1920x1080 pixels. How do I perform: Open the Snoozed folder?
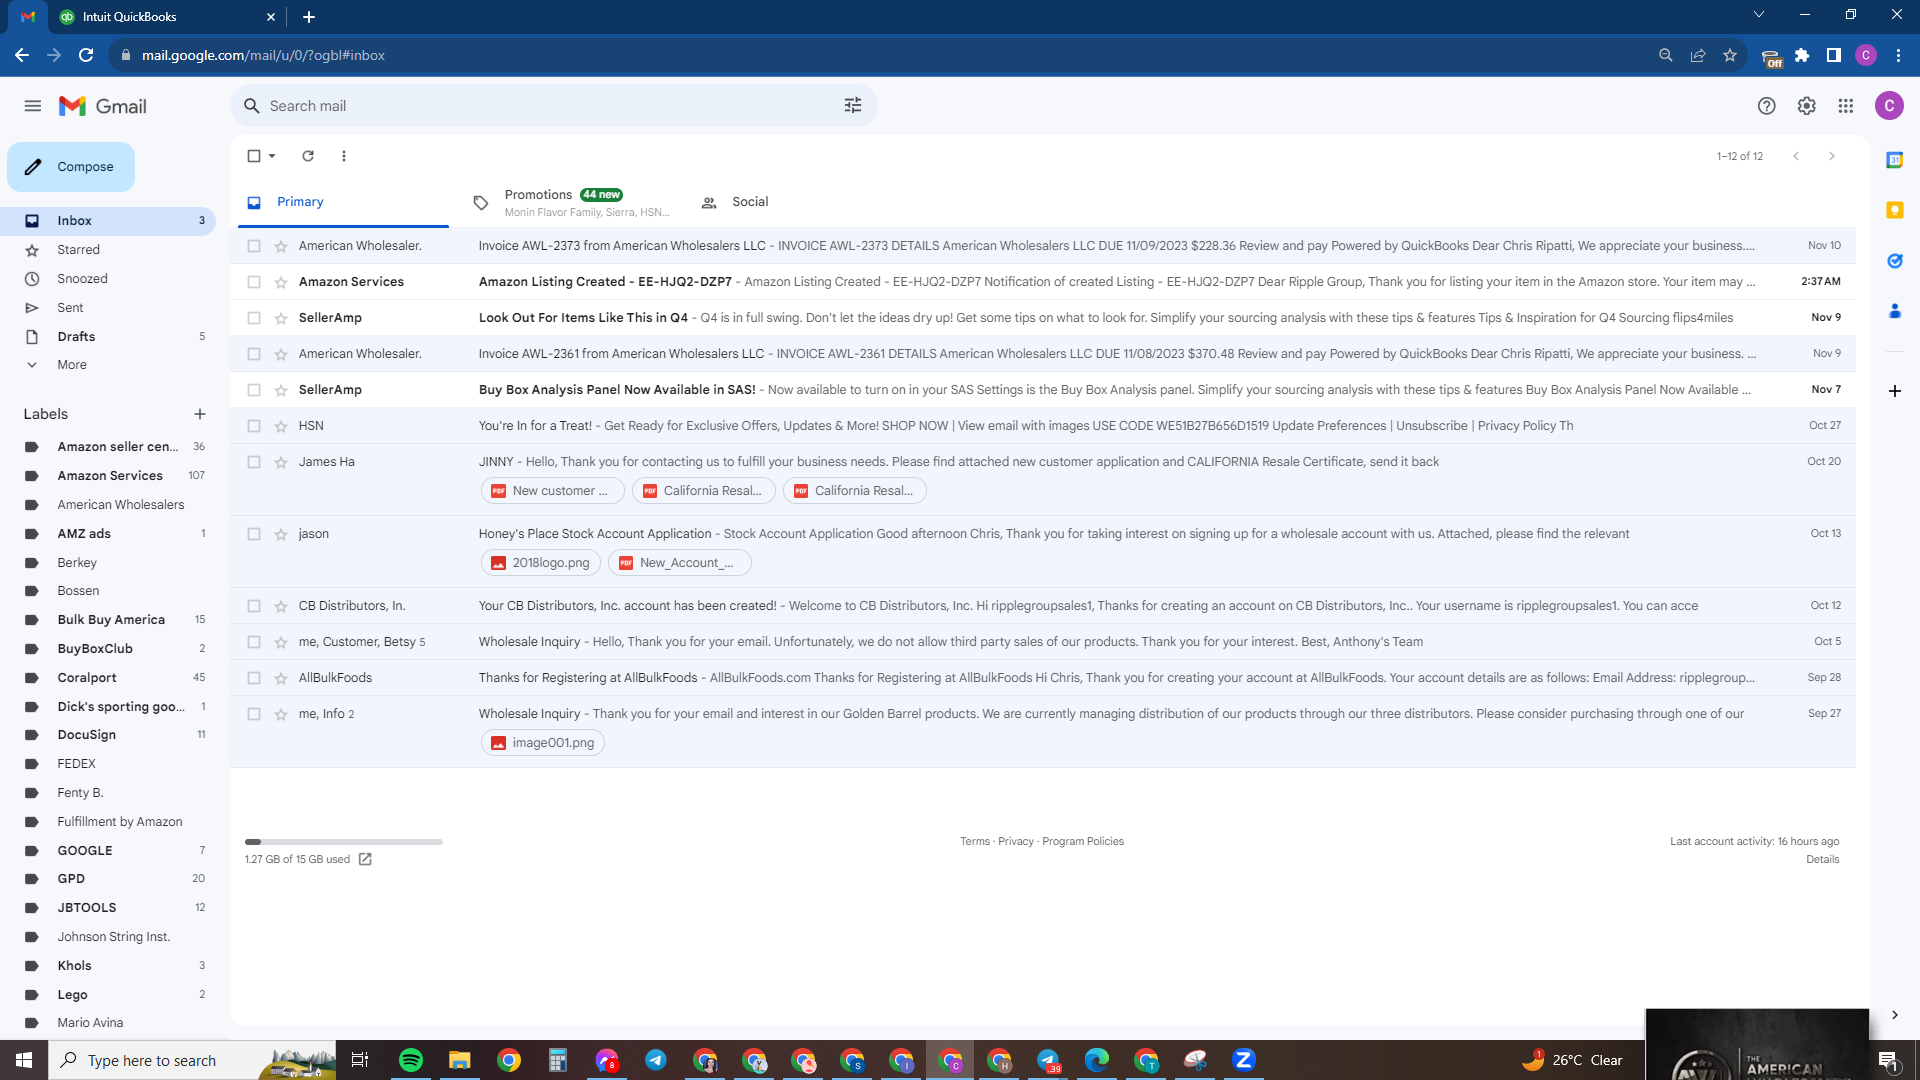pos(82,279)
